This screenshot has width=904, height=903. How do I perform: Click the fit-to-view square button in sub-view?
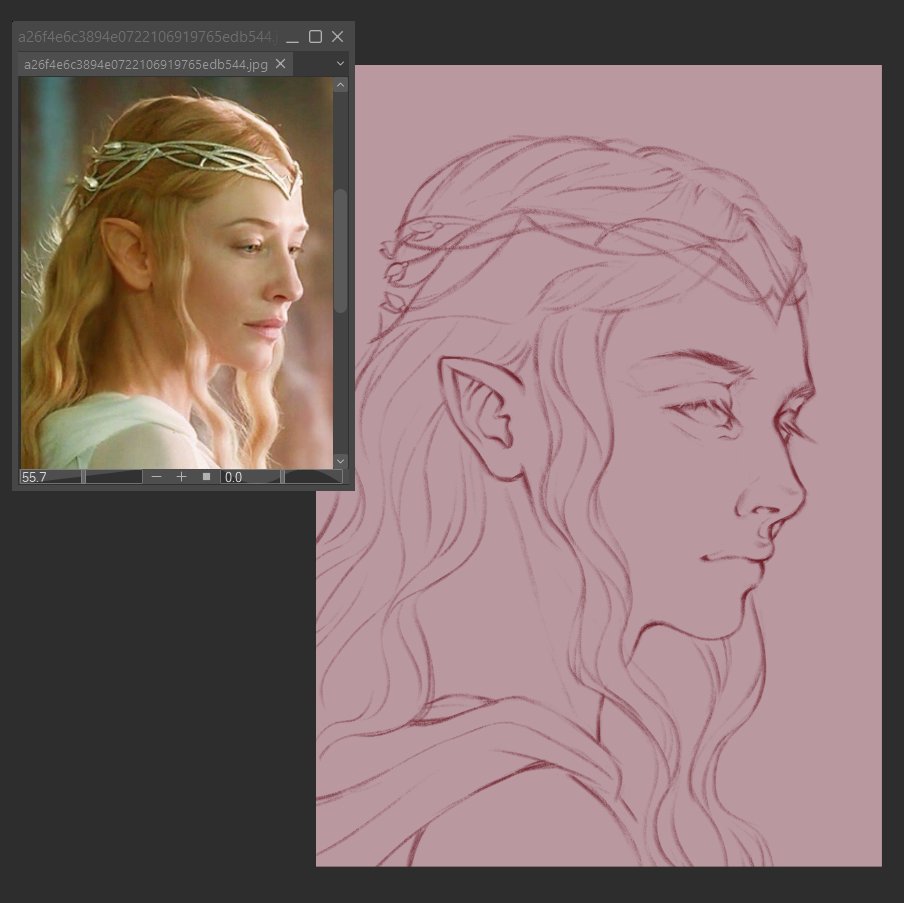click(206, 477)
